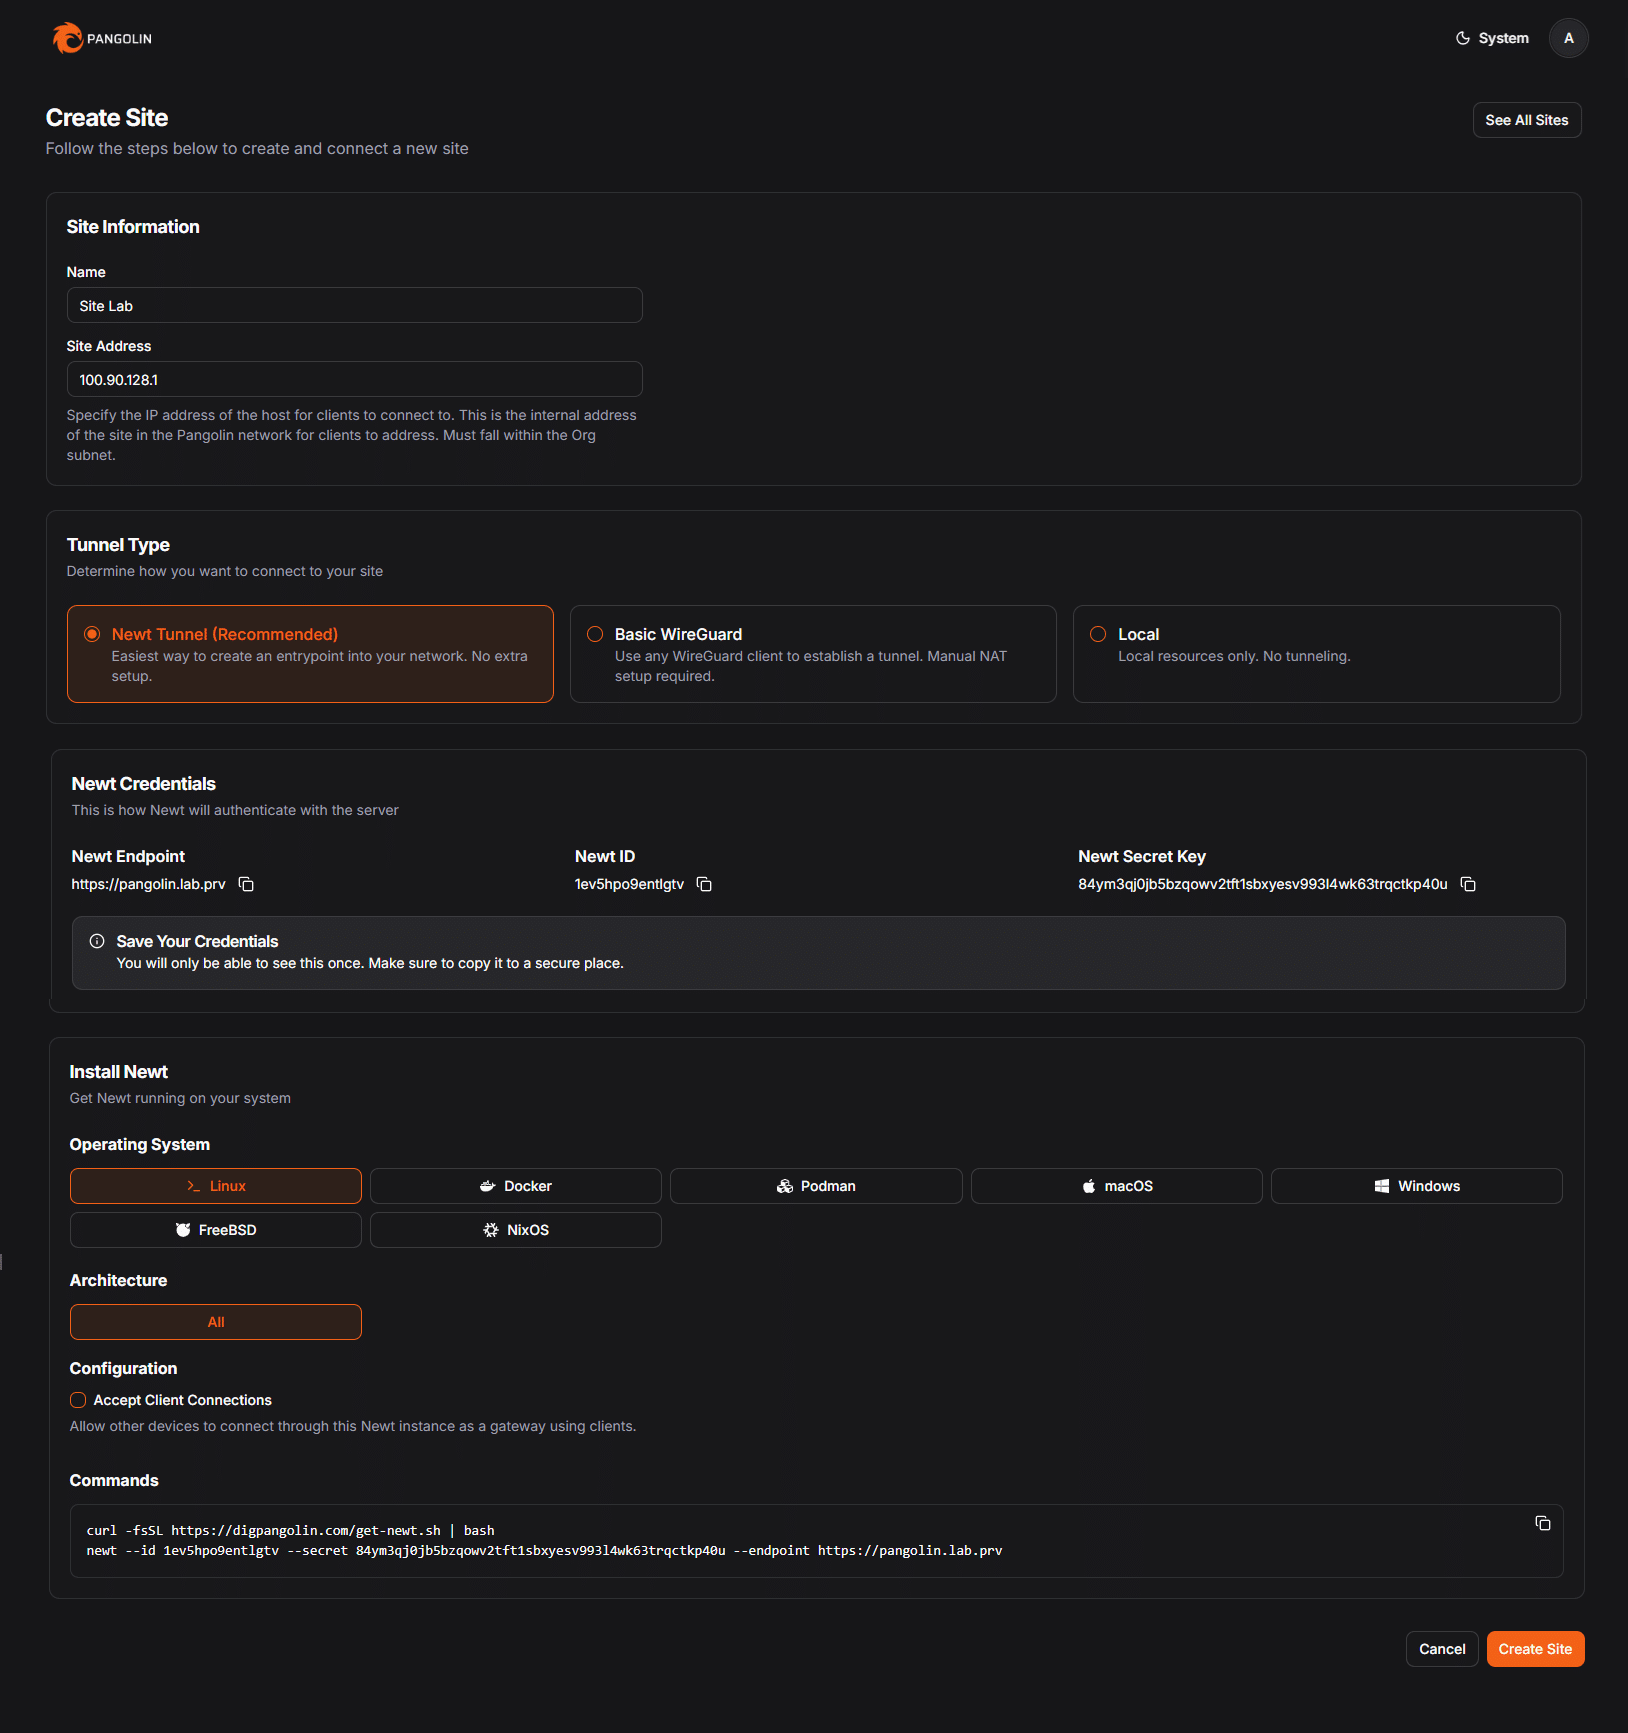1628x1733 pixels.
Task: Copy the install commands block
Action: point(1542,1523)
